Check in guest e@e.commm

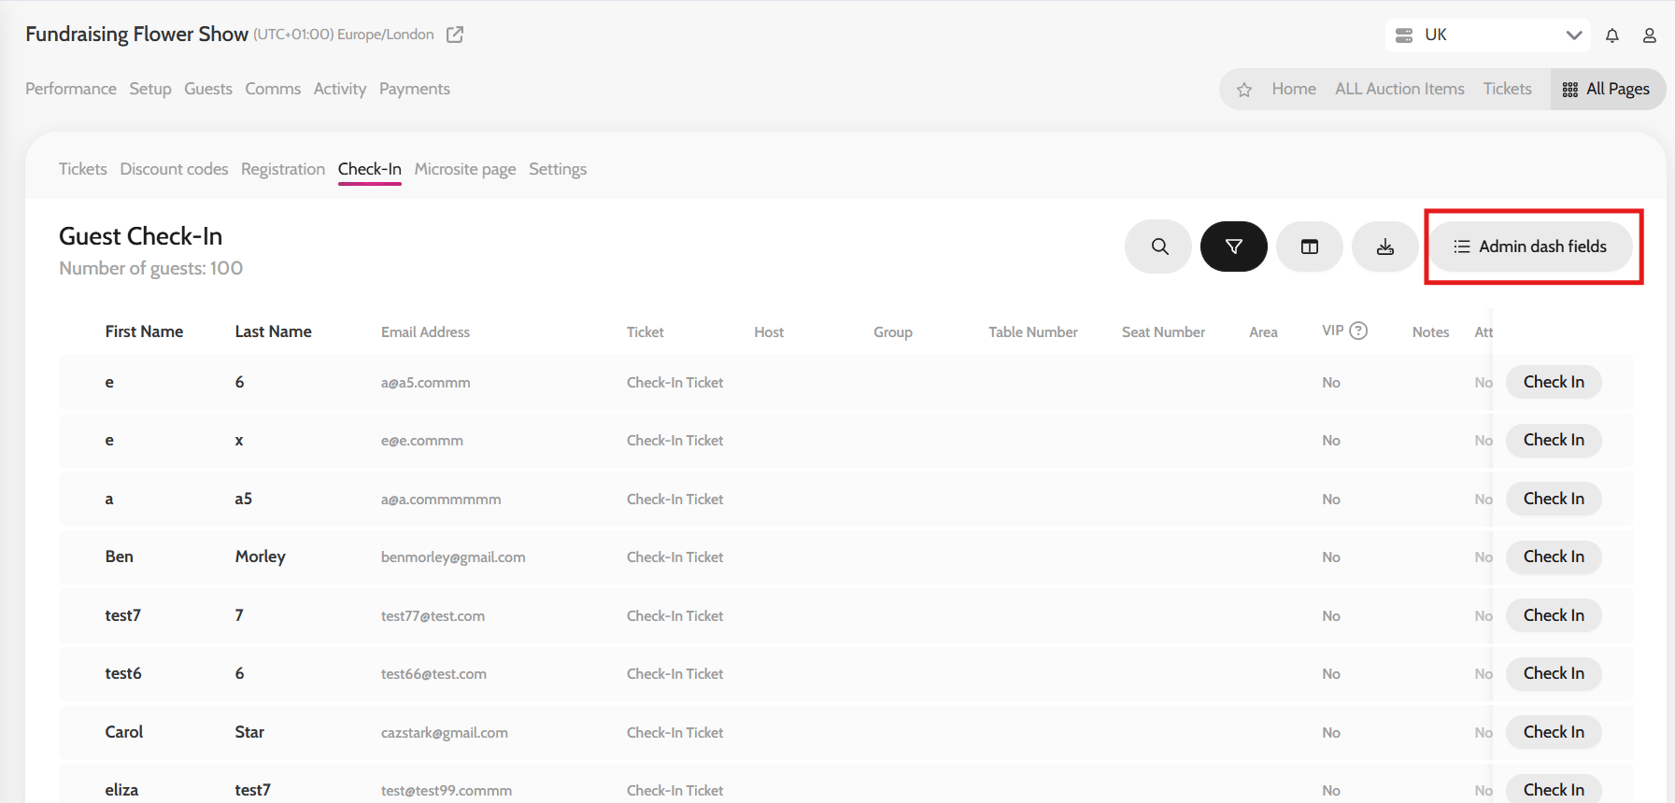coord(1553,440)
